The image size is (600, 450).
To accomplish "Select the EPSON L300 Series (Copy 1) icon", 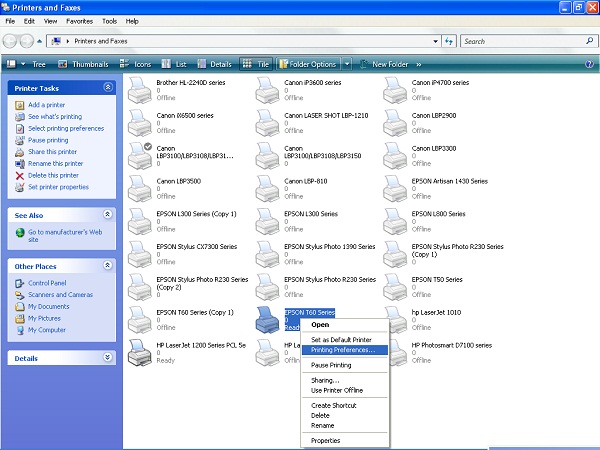I will click(x=139, y=222).
